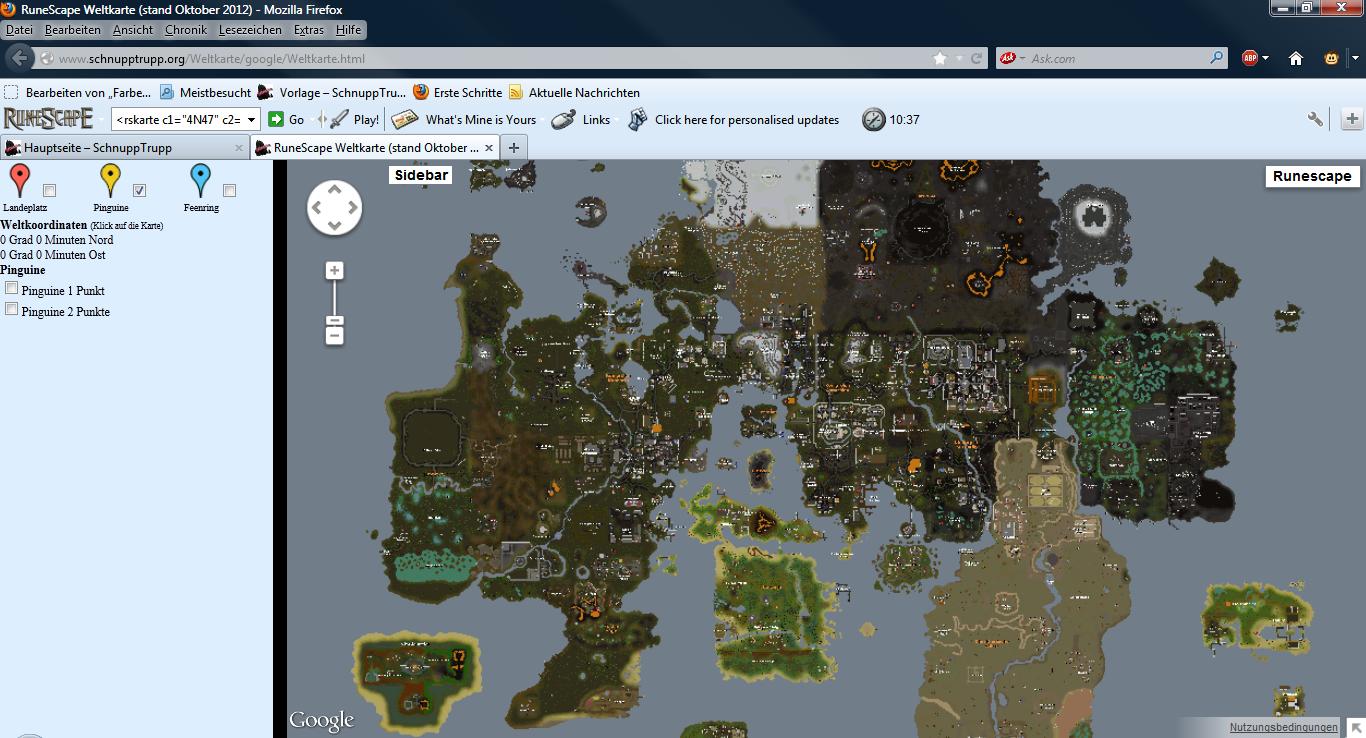Open toolbar wrench settings icon
The image size is (1366, 738).
tap(1315, 119)
